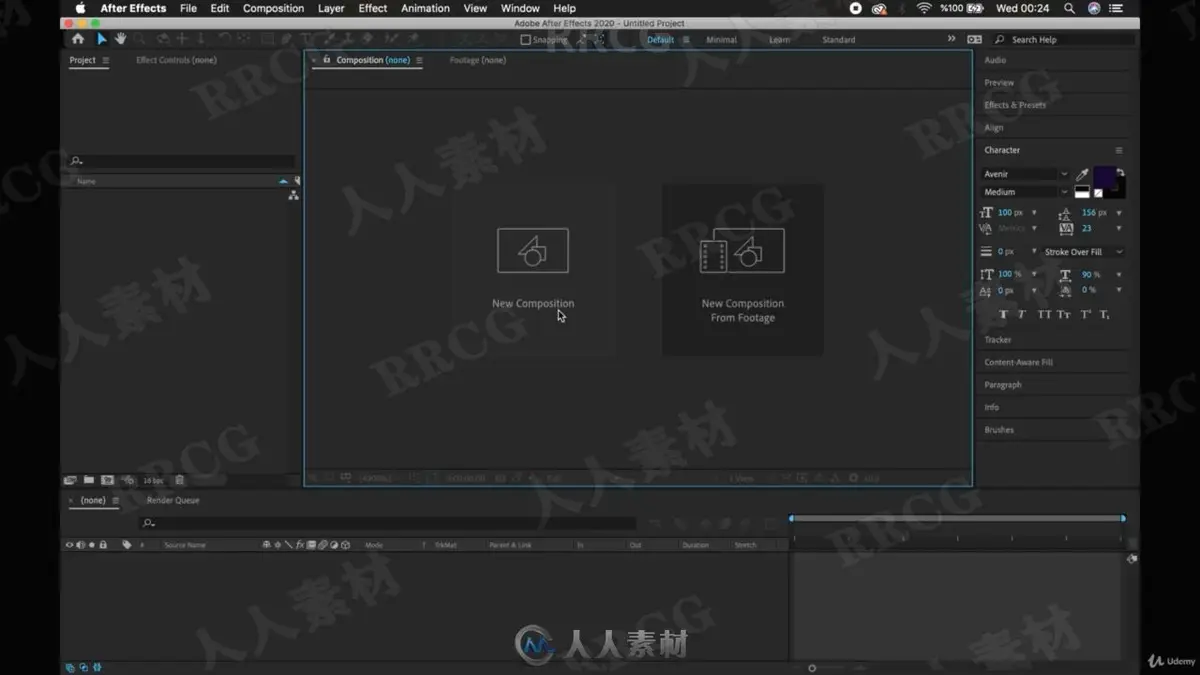1200x675 pixels.
Task: Open the Medium font style dropdown
Action: 1025,192
